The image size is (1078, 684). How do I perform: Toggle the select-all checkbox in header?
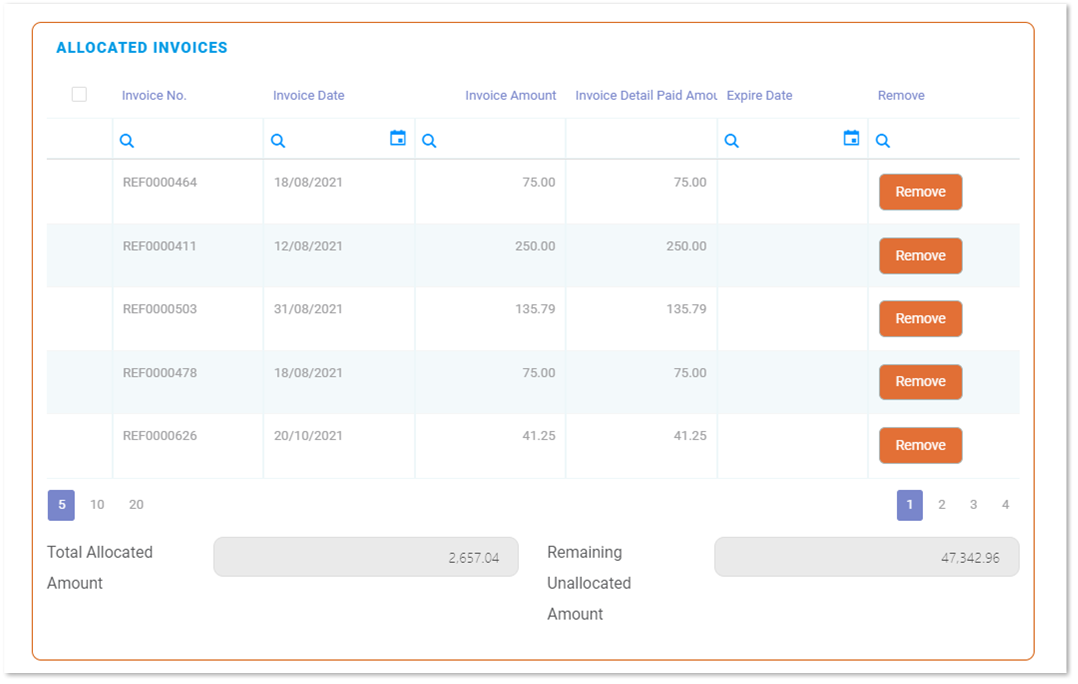[79, 95]
